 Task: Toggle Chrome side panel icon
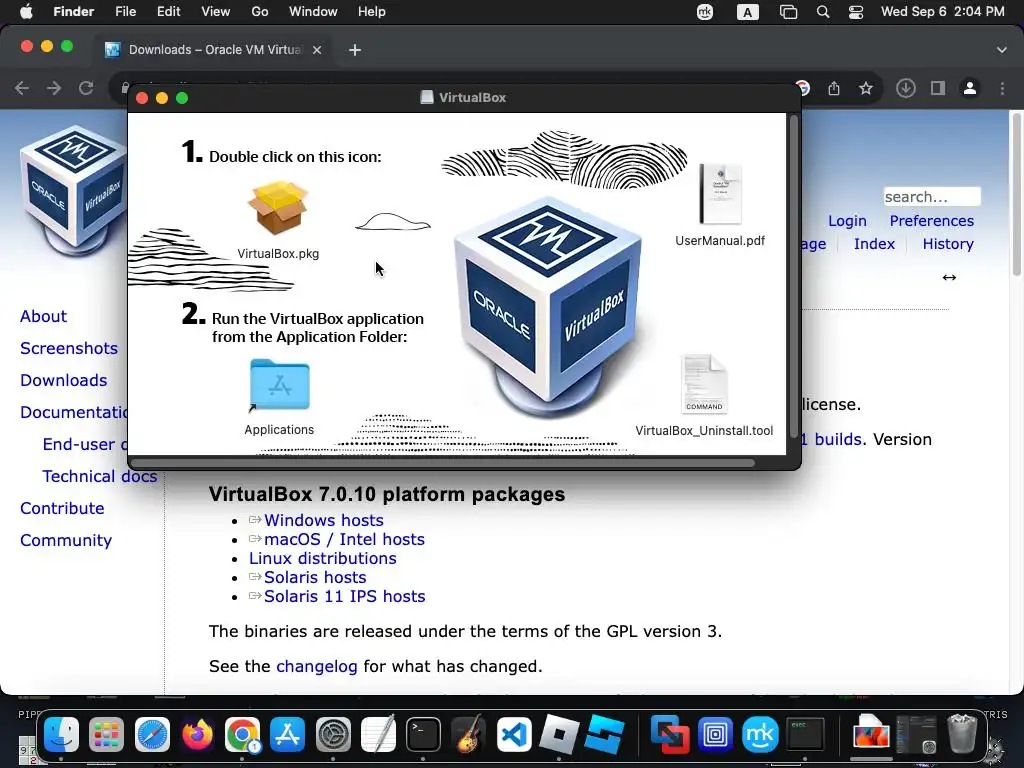pos(938,88)
